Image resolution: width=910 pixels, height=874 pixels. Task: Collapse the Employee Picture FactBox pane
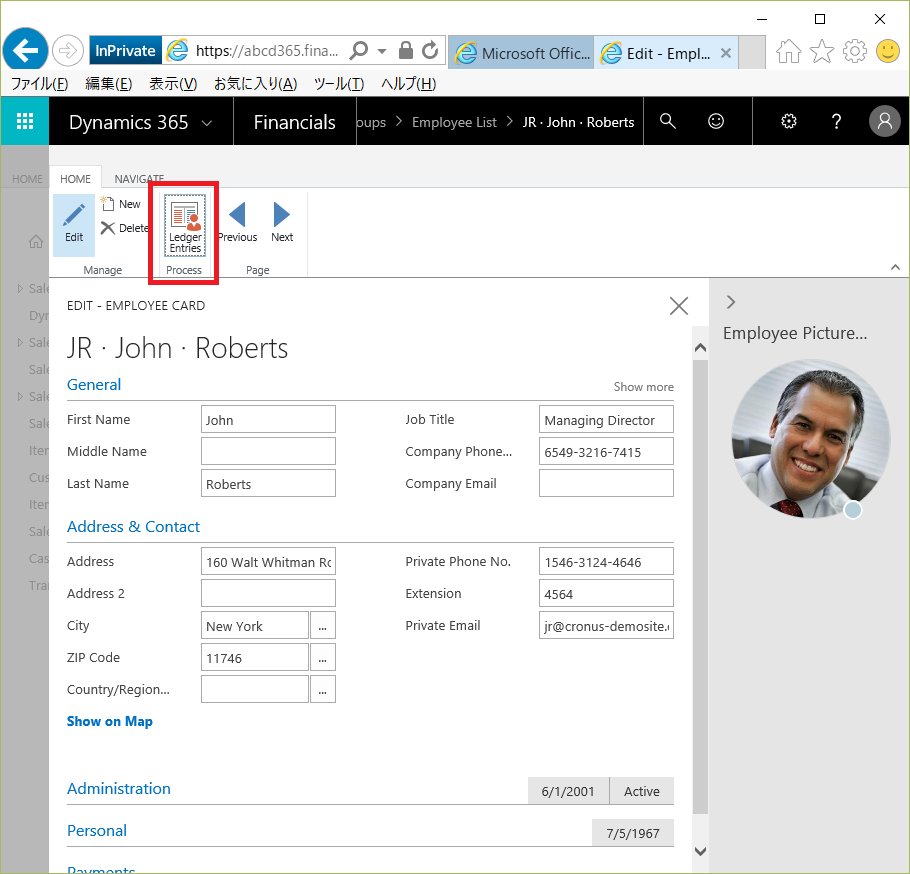click(731, 302)
